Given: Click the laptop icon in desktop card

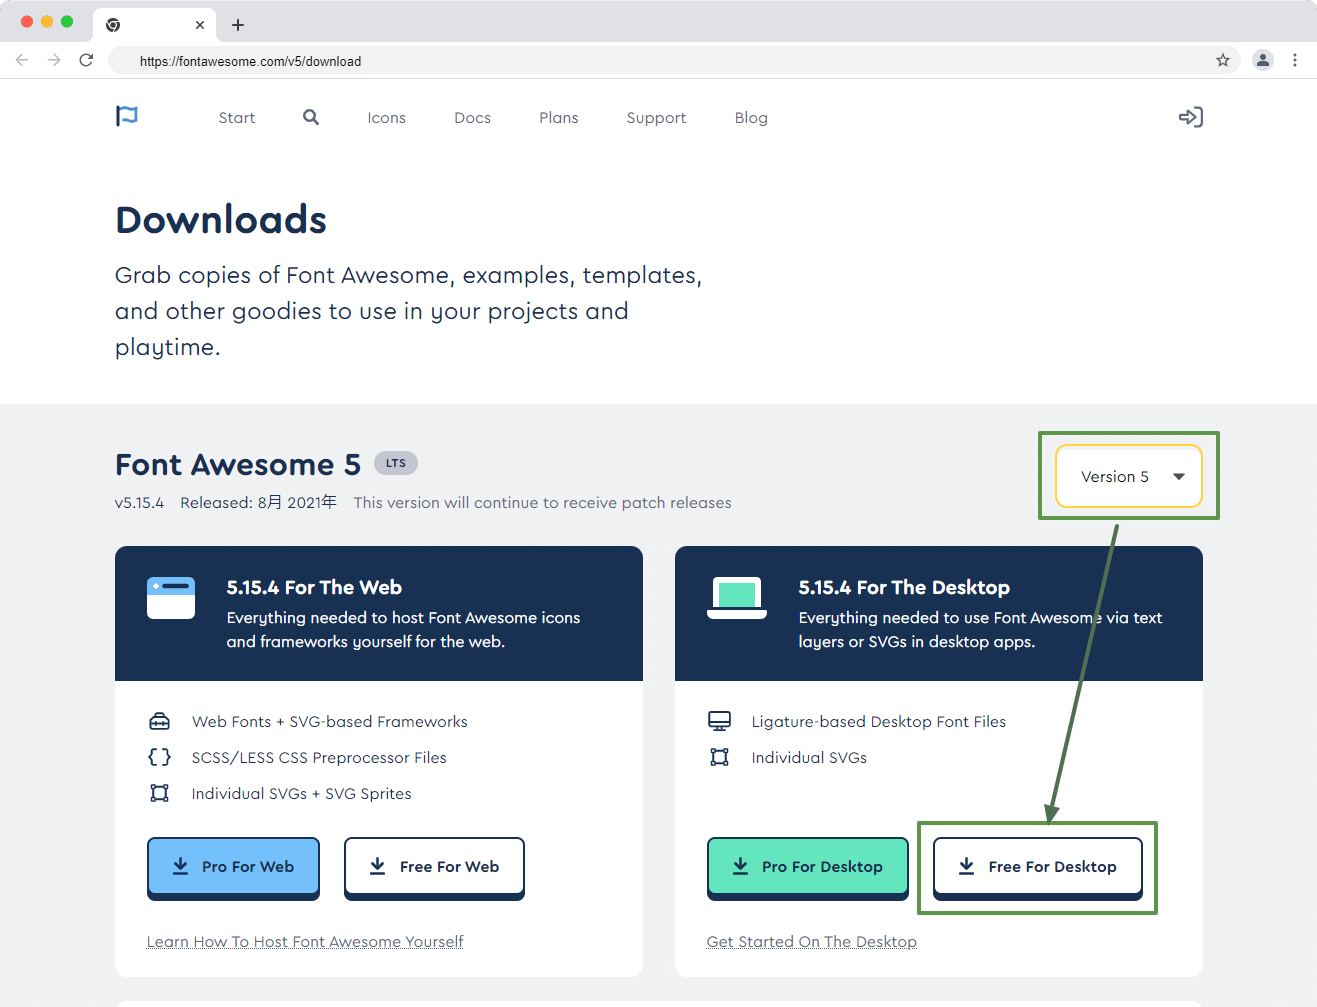Looking at the screenshot, I should [x=737, y=598].
